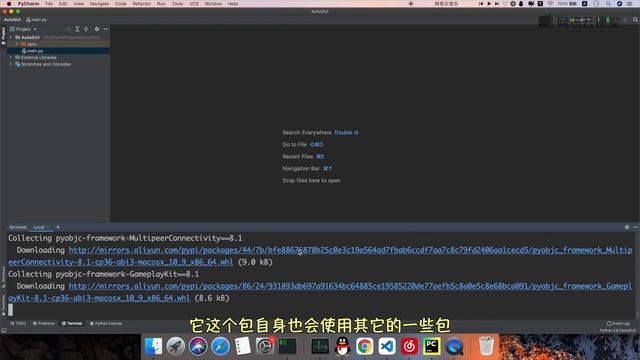Open System Preferences from the Dock
This screenshot has width=640, height=360.
[x=265, y=346]
